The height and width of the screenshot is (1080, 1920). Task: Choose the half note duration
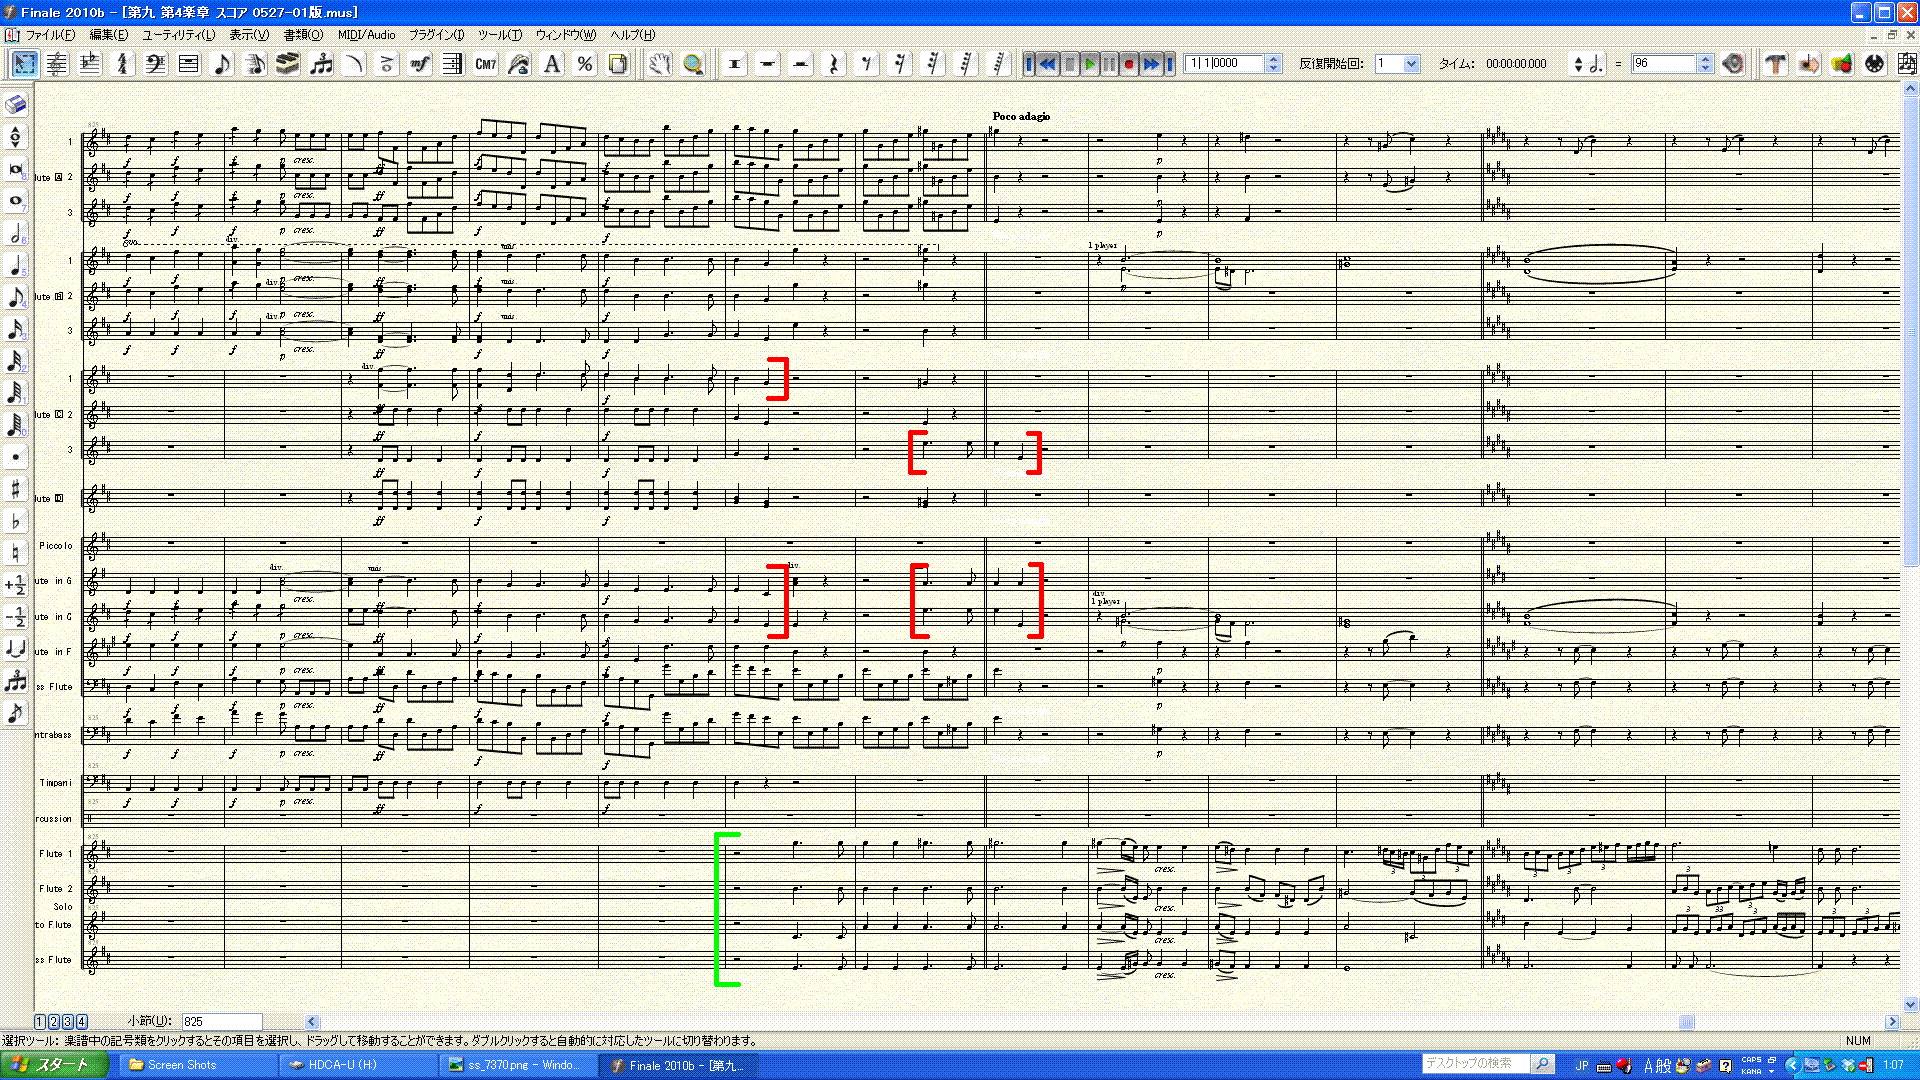tap(16, 233)
